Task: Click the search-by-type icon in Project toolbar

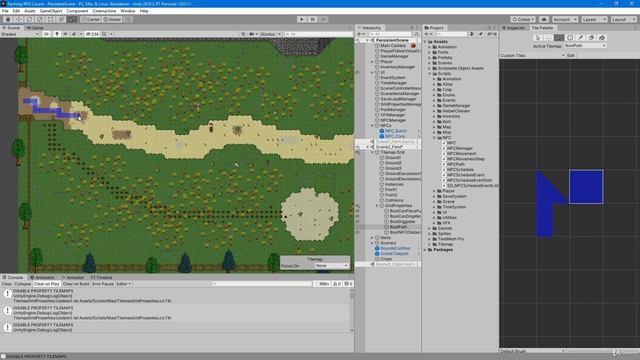Action: point(472,34)
